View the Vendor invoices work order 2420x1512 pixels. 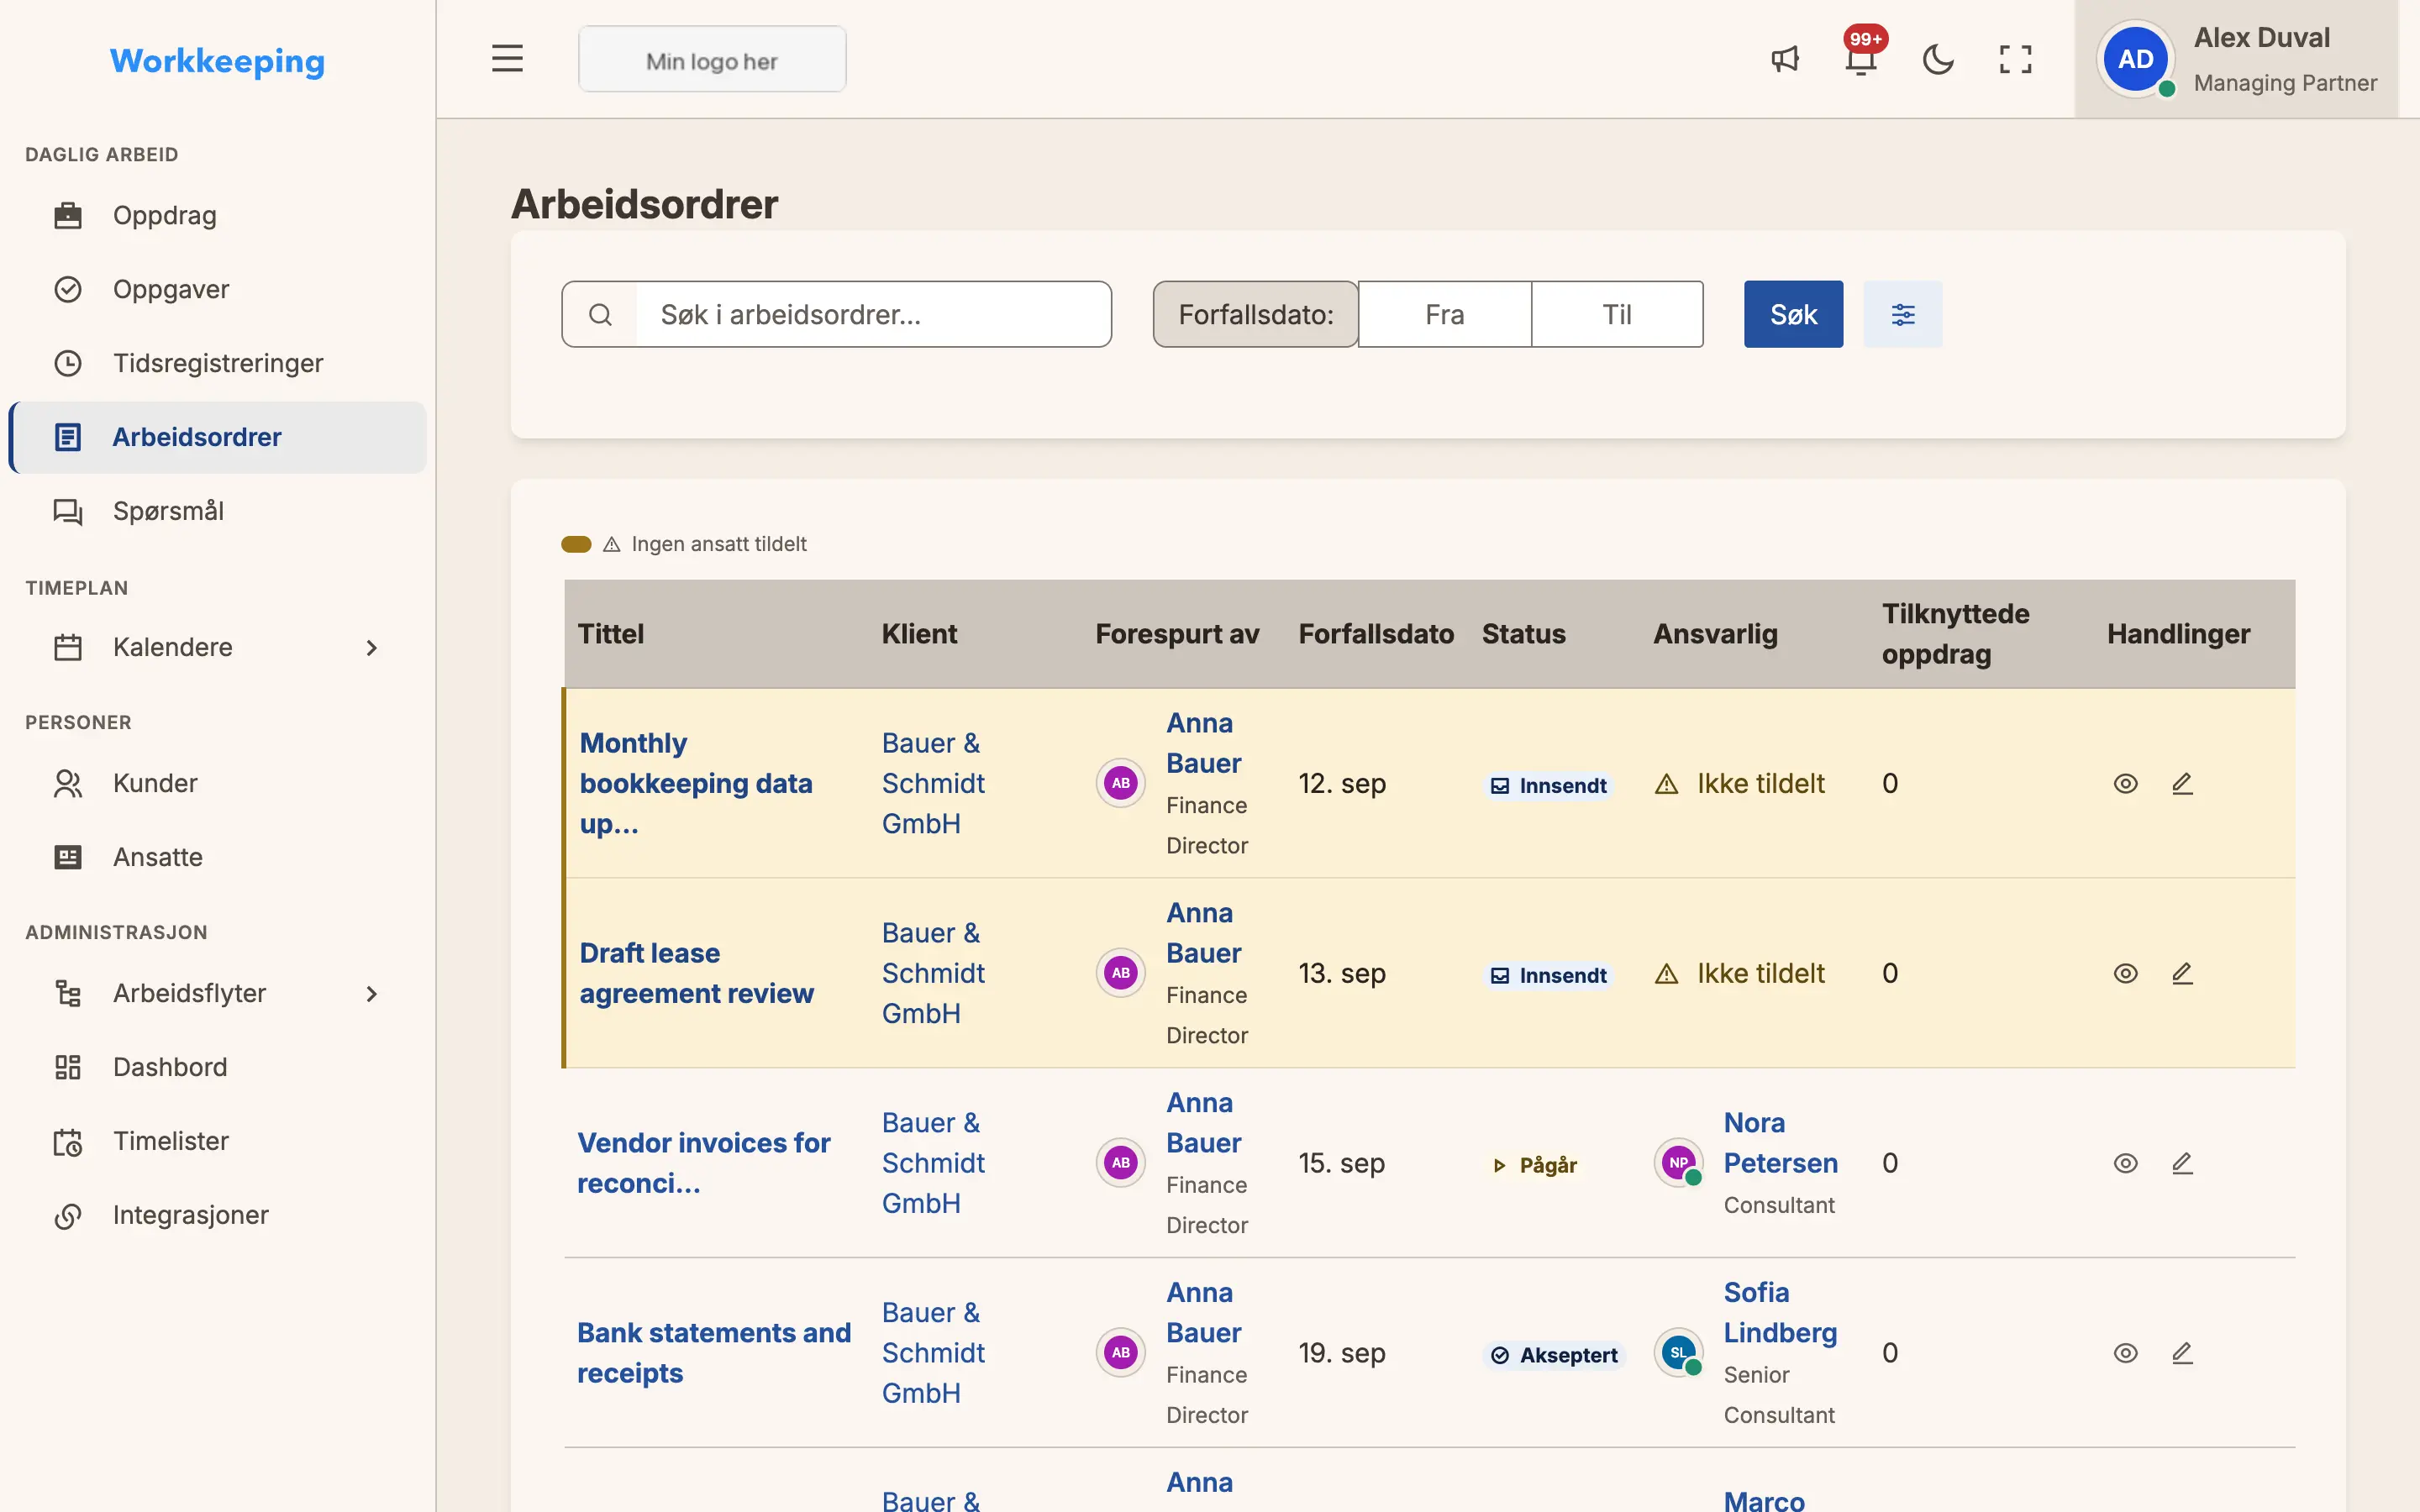(x=2125, y=1163)
